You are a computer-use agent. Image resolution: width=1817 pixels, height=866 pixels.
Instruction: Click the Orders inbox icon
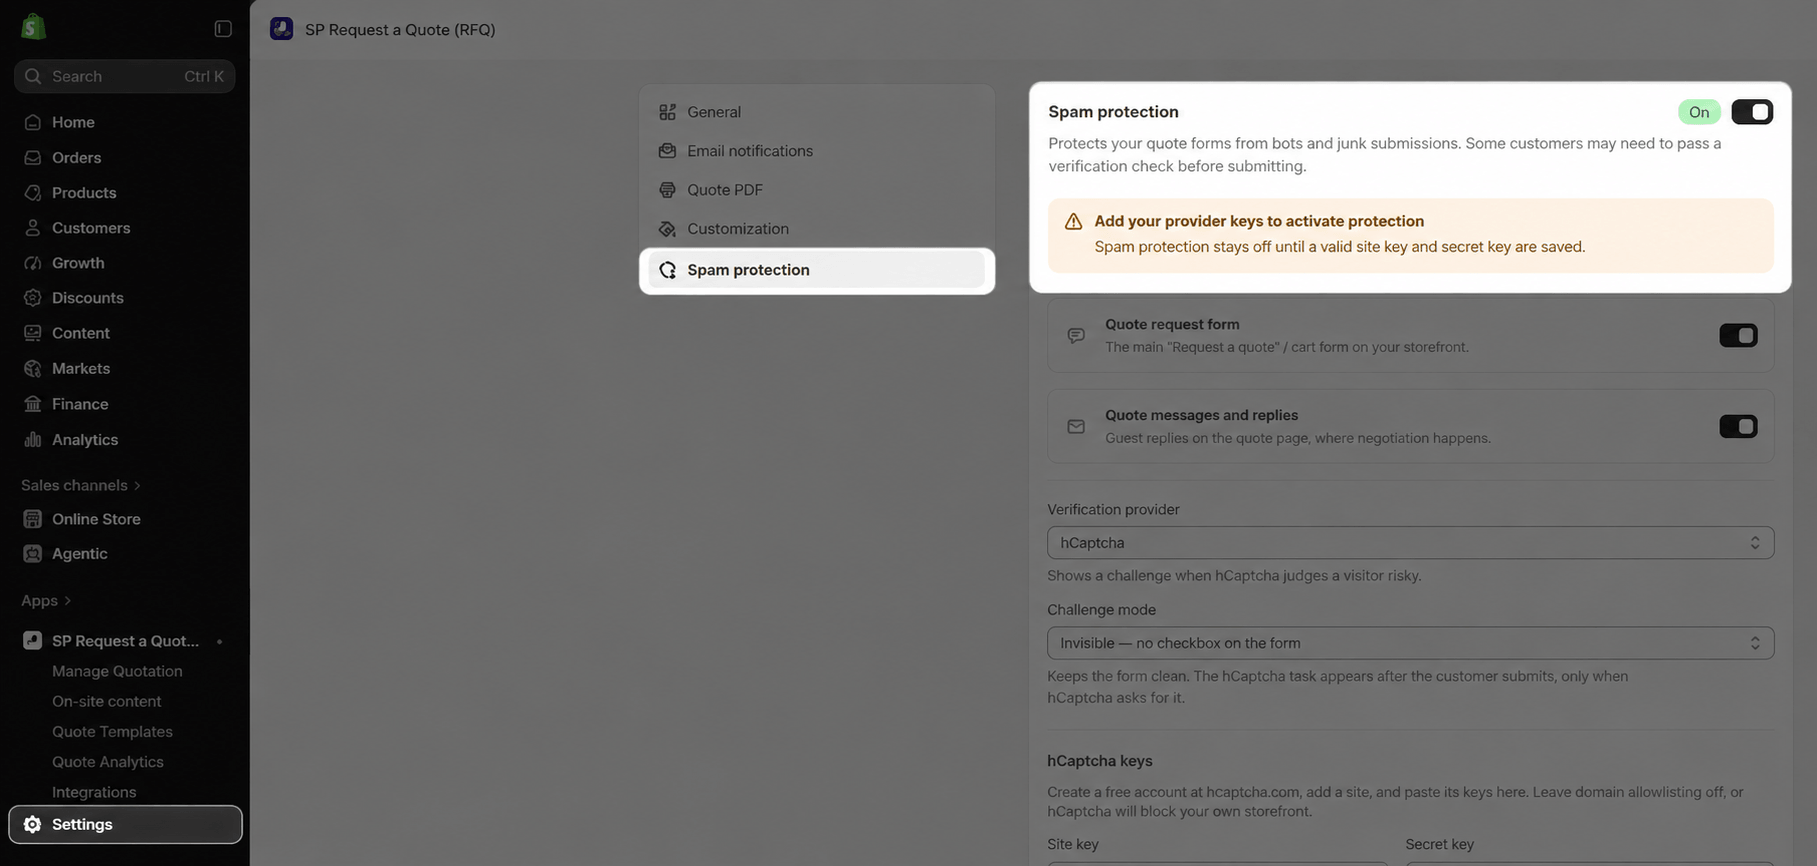pyautogui.click(x=33, y=157)
